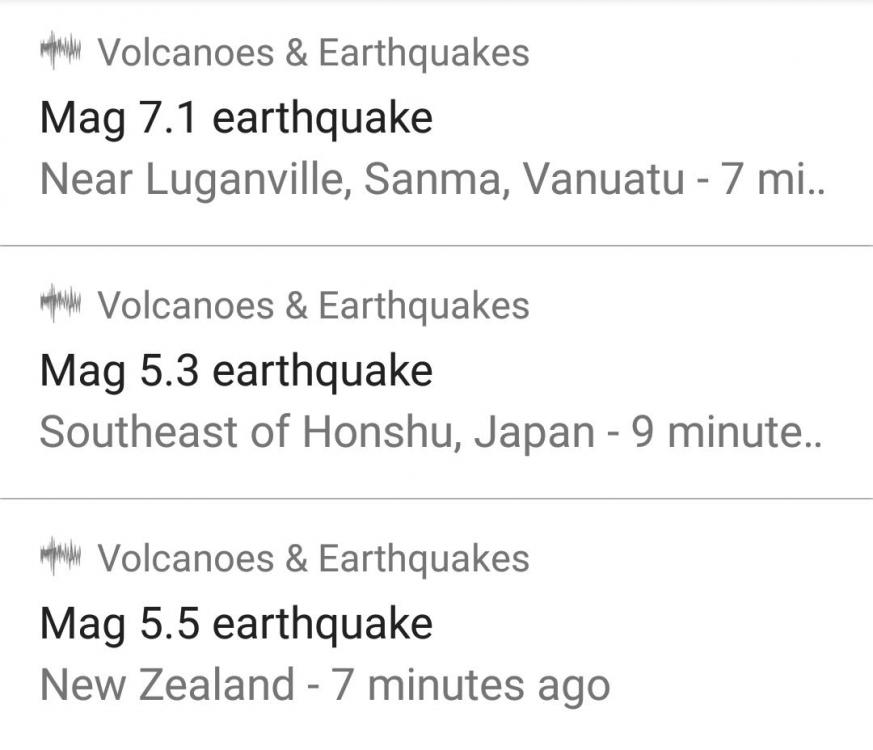Viewport: 873px width, 750px height.
Task: Tap "7 minutes ago" in the New Zealand alert
Action: click(468, 686)
